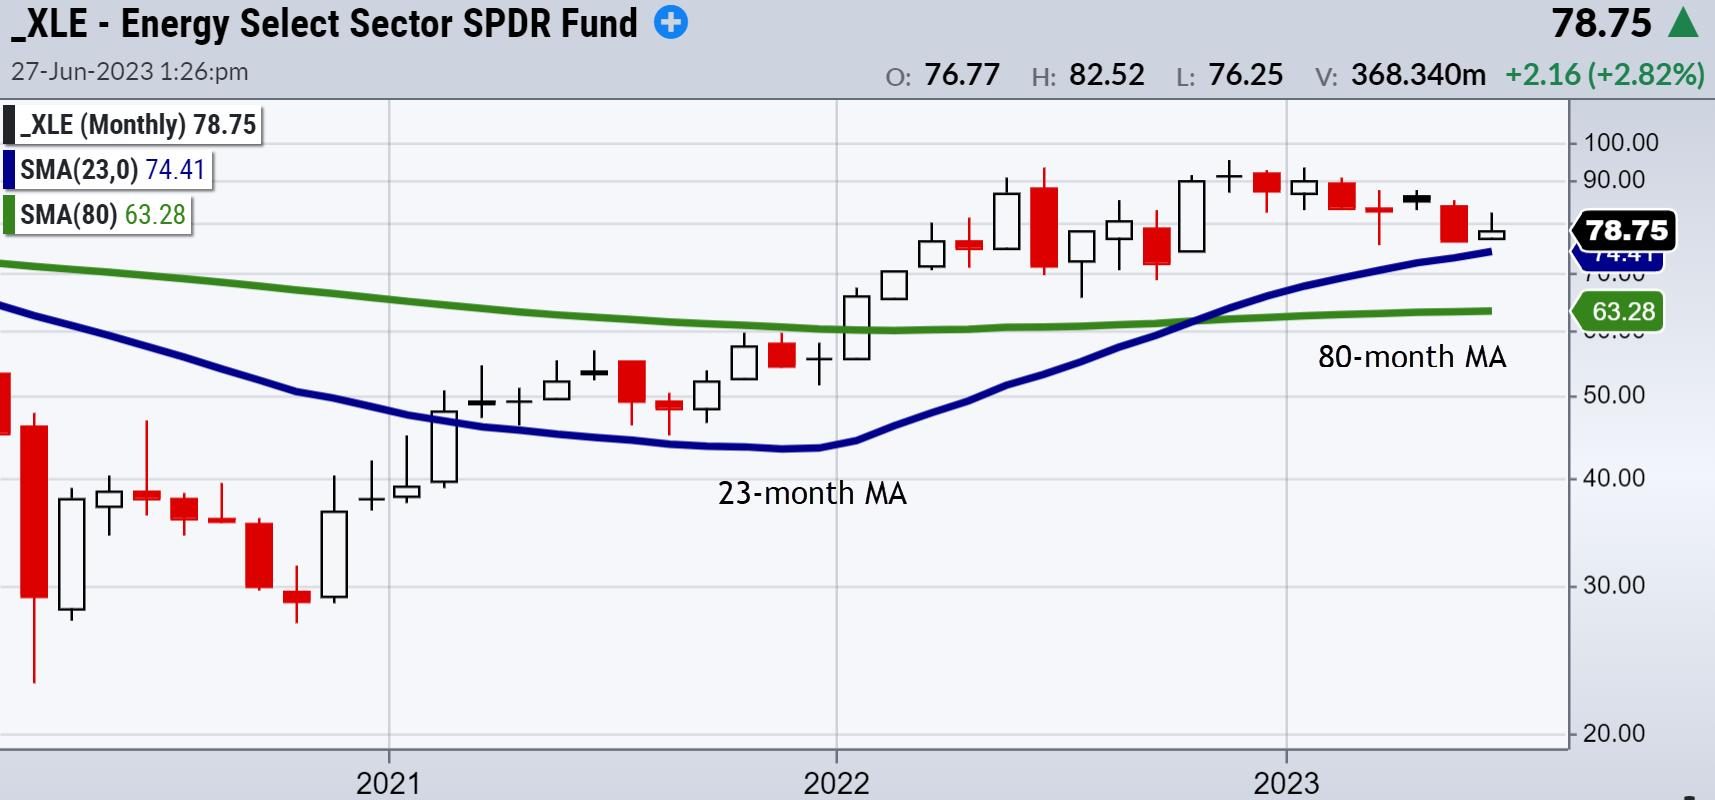Click the 20.00 price axis label
The height and width of the screenshot is (800, 1715).
(x=1614, y=733)
